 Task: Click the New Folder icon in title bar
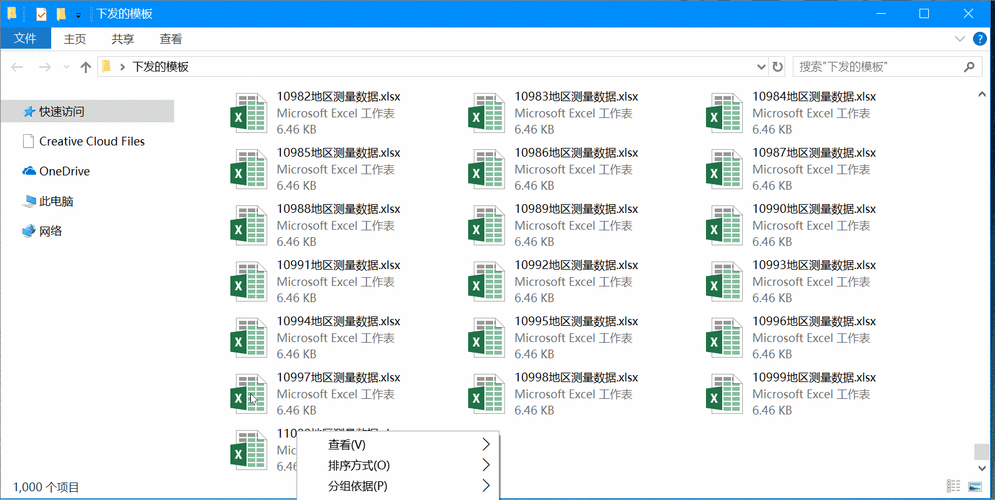[x=61, y=14]
